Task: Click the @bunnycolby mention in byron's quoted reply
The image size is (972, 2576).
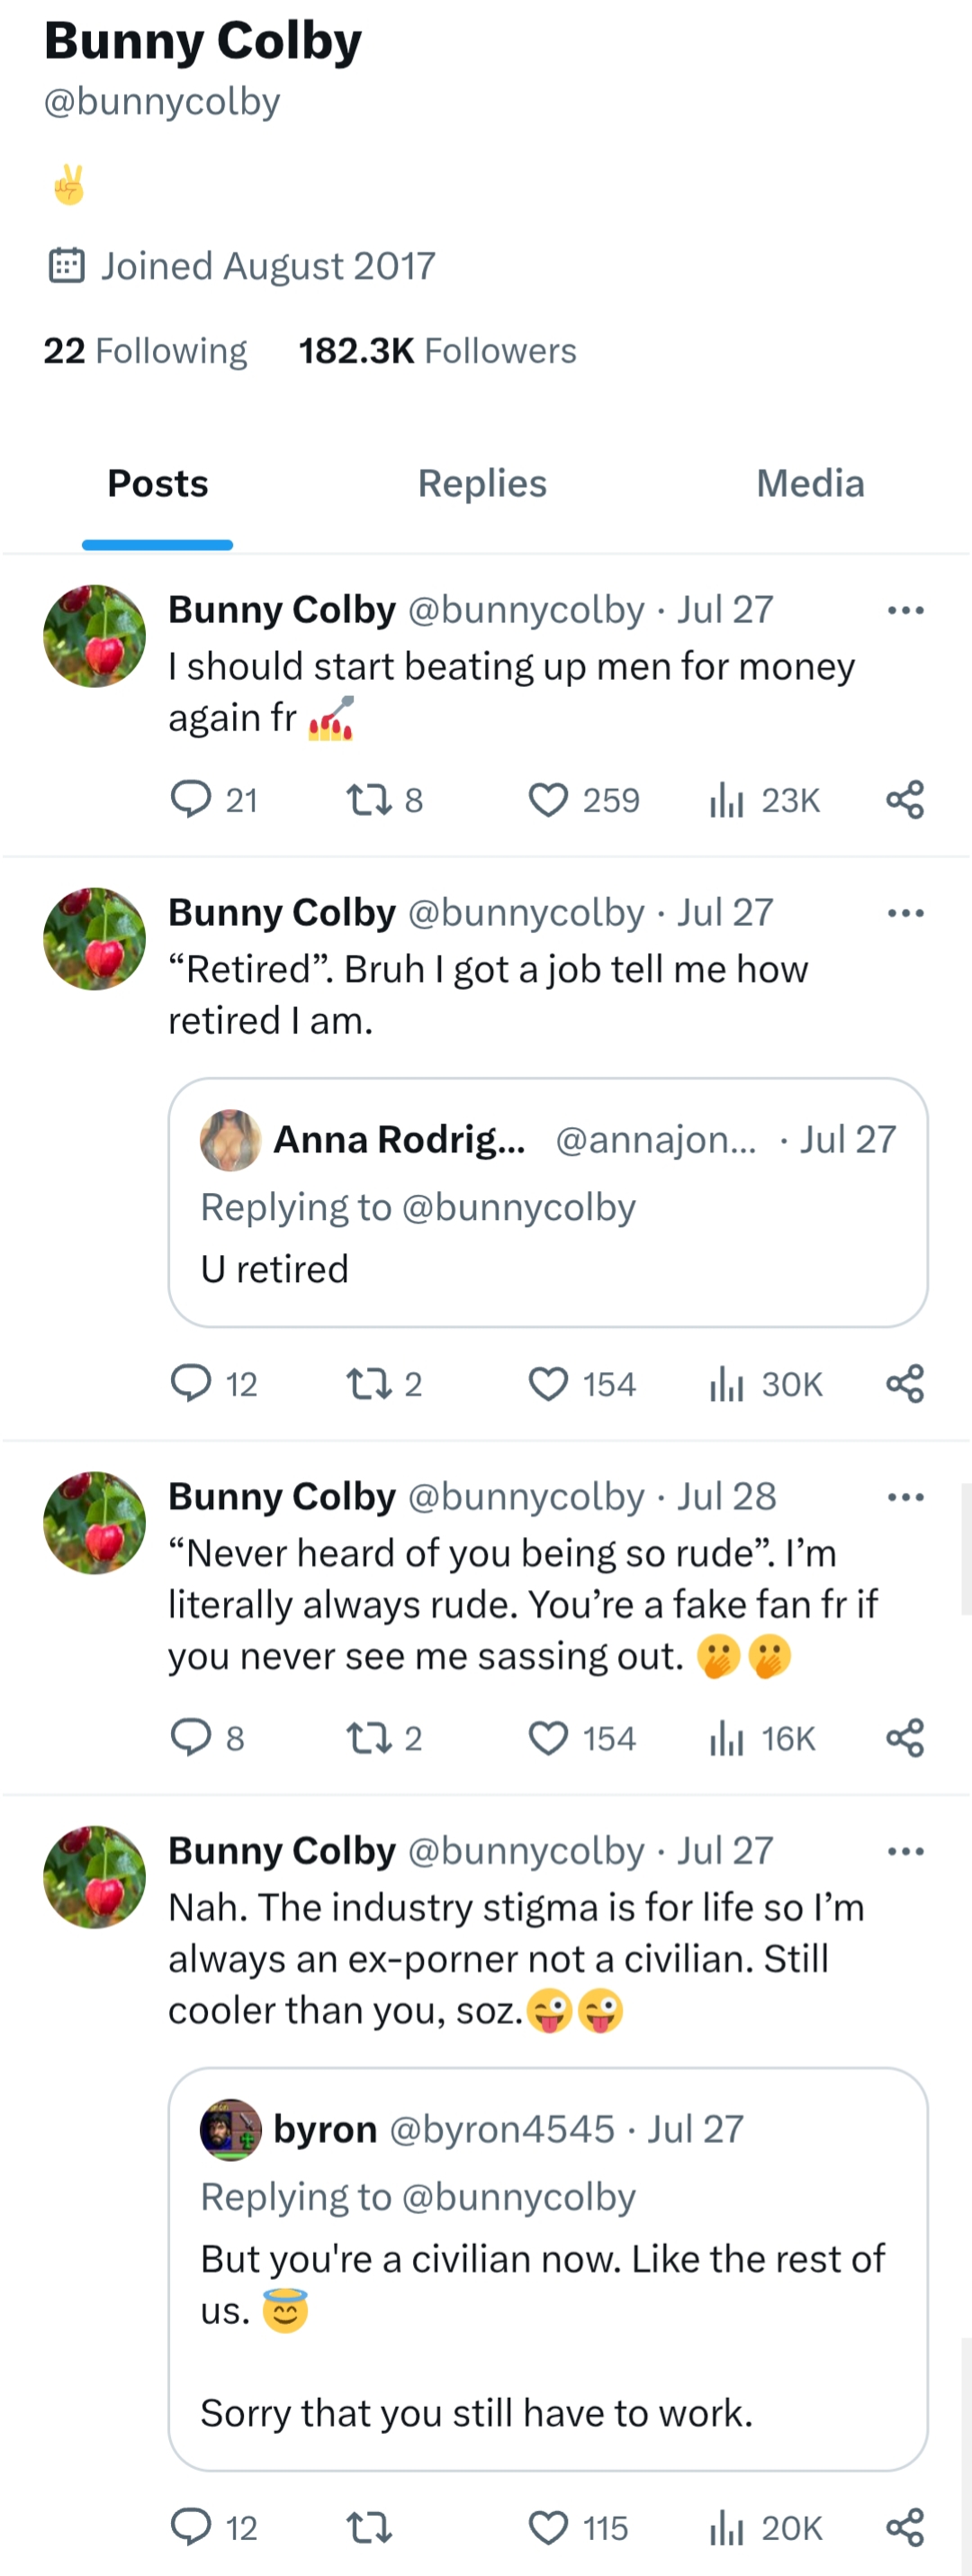Action: click(518, 2197)
